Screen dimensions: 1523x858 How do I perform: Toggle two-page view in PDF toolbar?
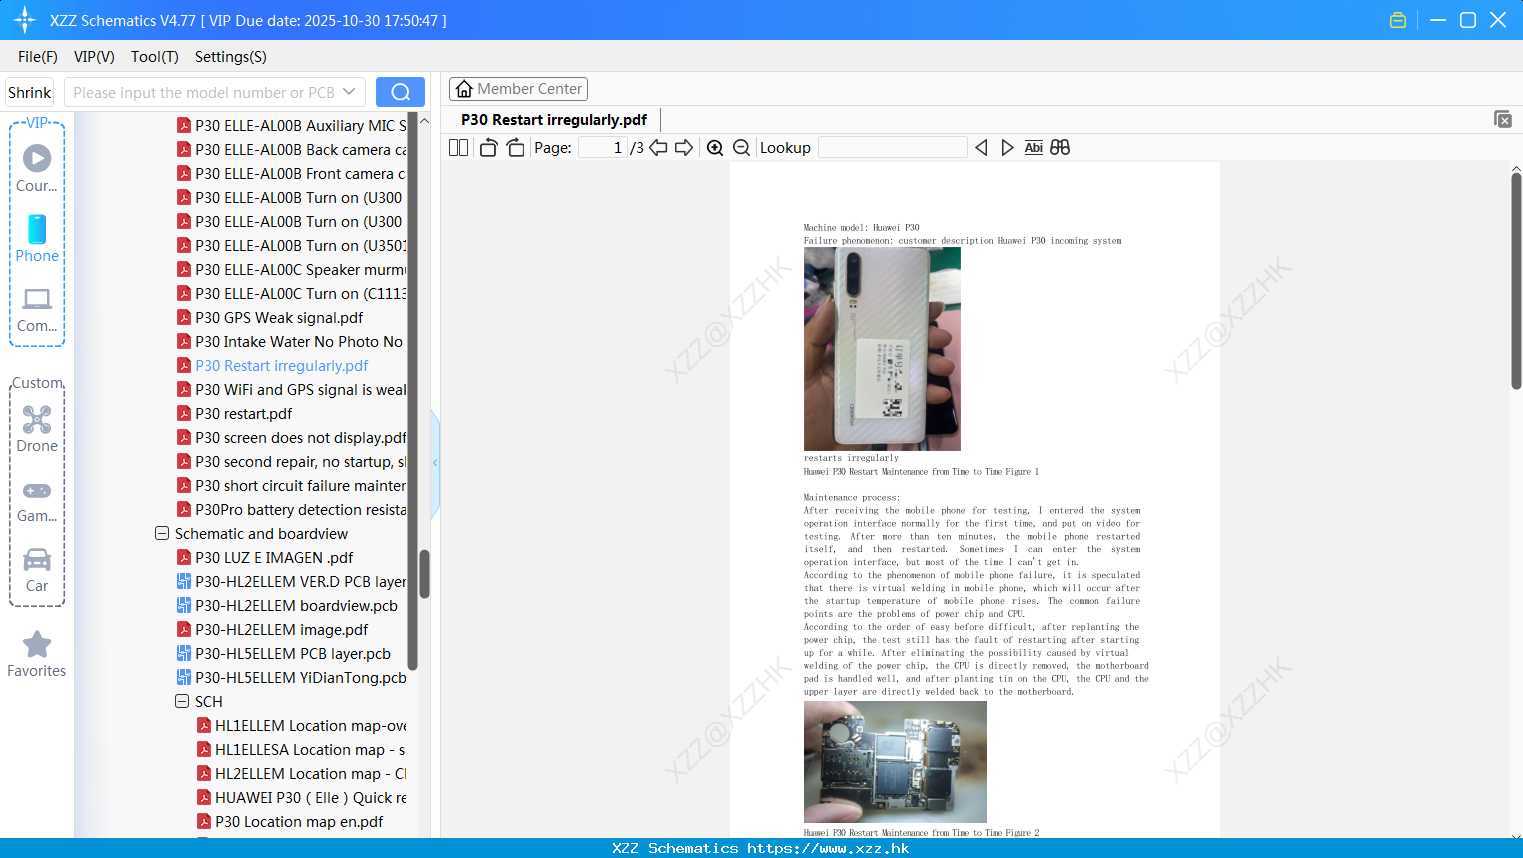(458, 147)
